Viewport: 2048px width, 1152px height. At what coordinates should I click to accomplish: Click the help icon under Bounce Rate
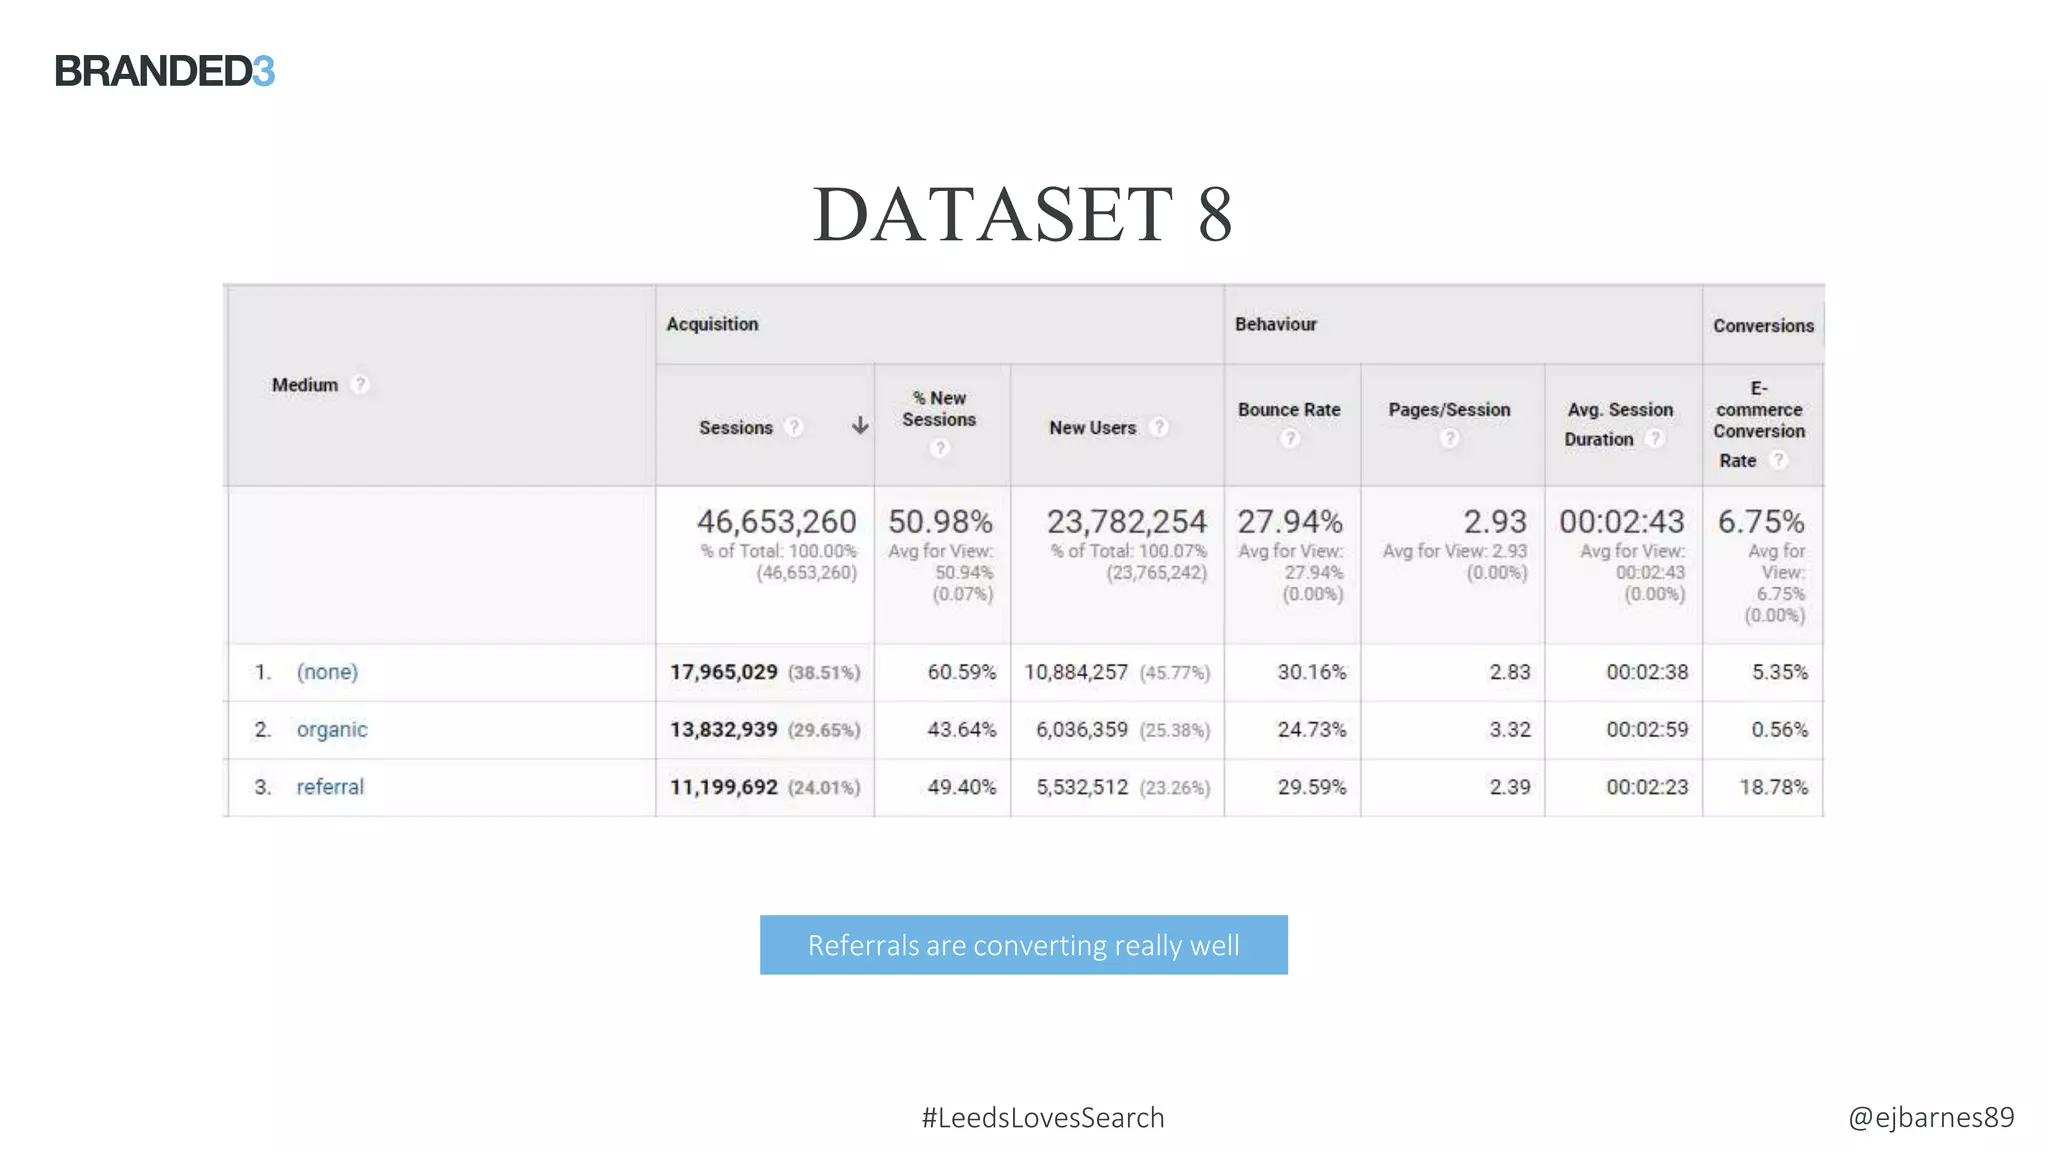1290,438
